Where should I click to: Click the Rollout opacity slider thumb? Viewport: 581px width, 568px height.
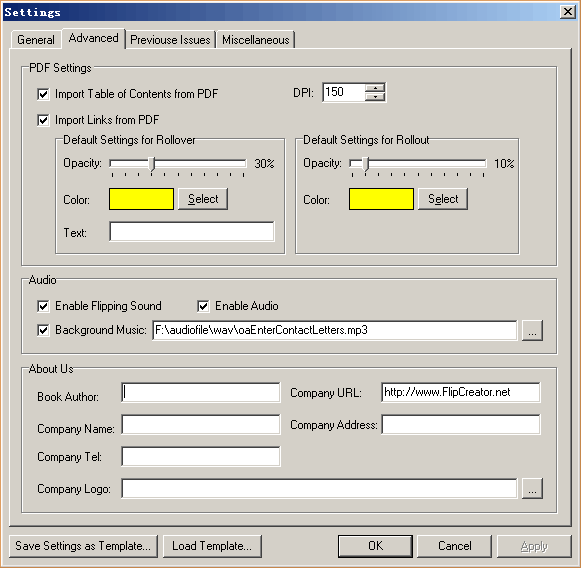[x=366, y=163]
